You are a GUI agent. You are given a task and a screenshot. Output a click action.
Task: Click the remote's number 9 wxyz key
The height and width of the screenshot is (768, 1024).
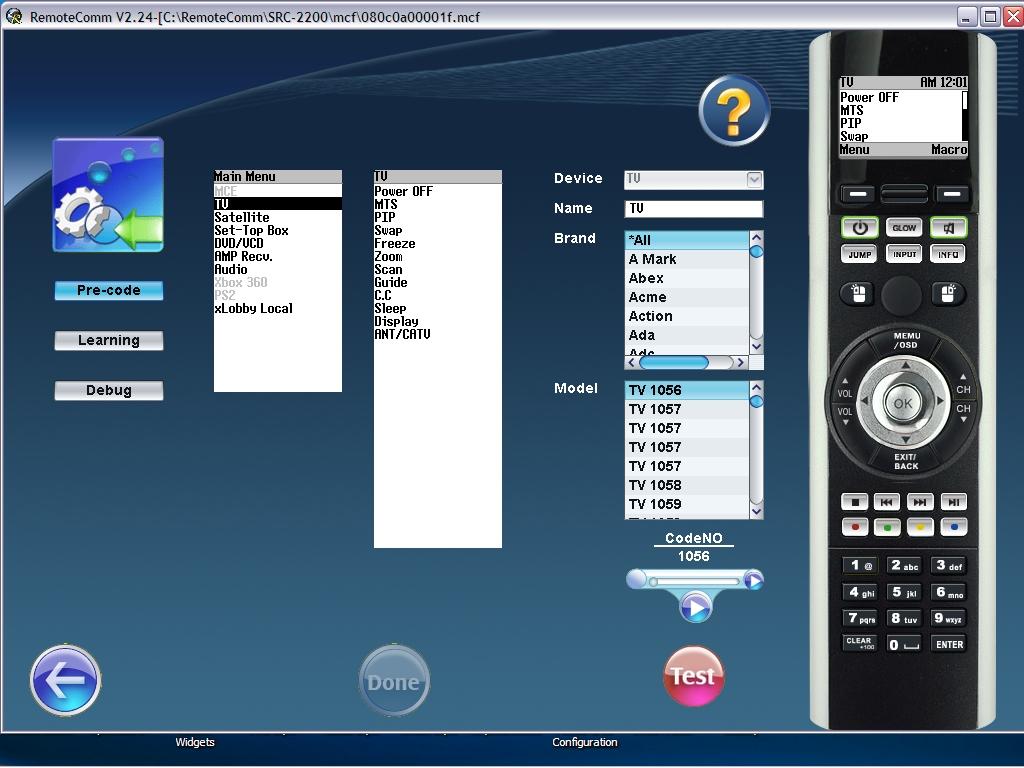(948, 618)
